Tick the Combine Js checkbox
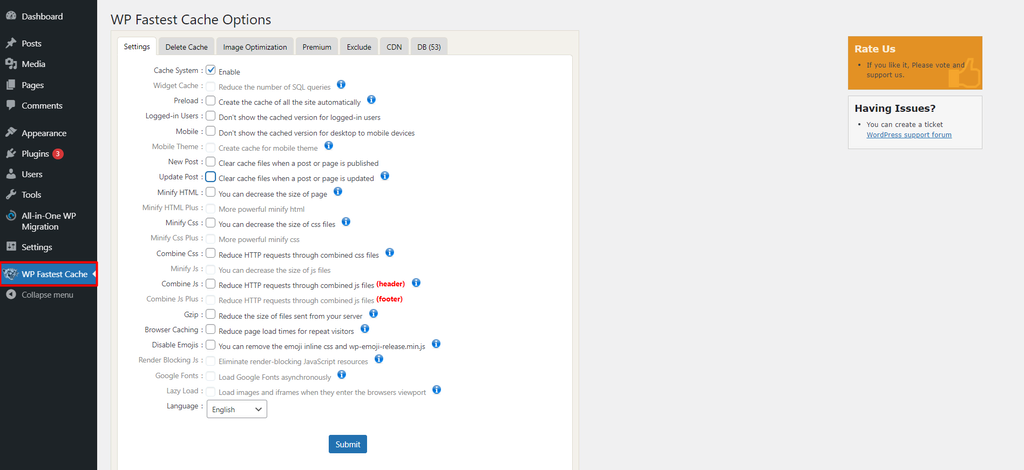This screenshot has width=1024, height=470. click(x=211, y=283)
